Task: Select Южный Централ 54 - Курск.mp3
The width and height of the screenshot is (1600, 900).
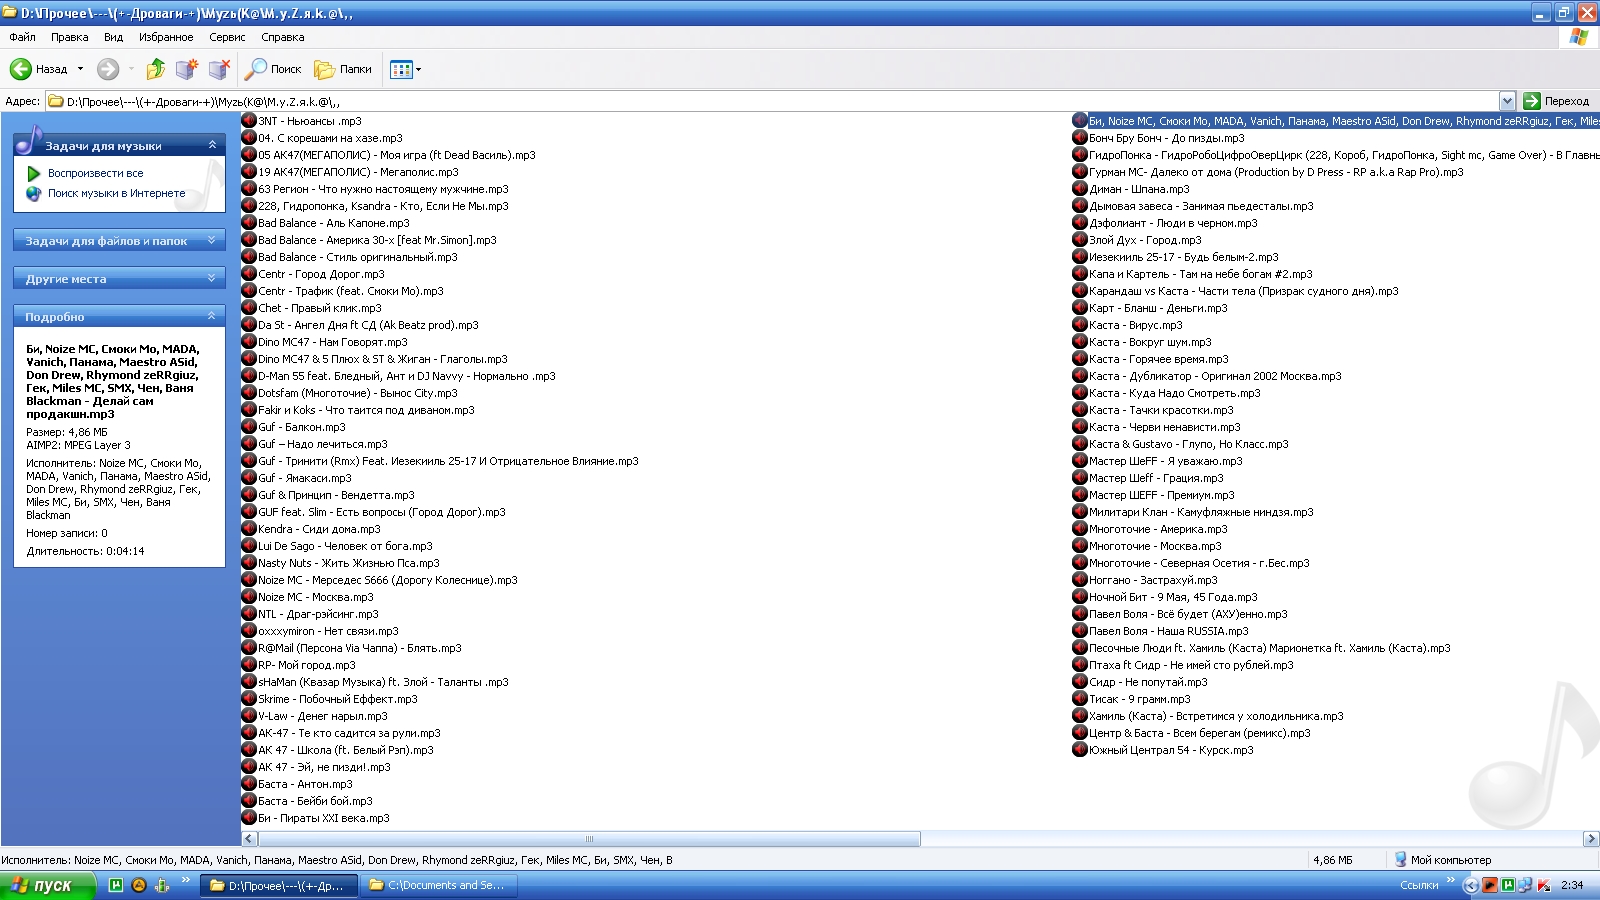Action: pyautogui.click(x=1171, y=750)
